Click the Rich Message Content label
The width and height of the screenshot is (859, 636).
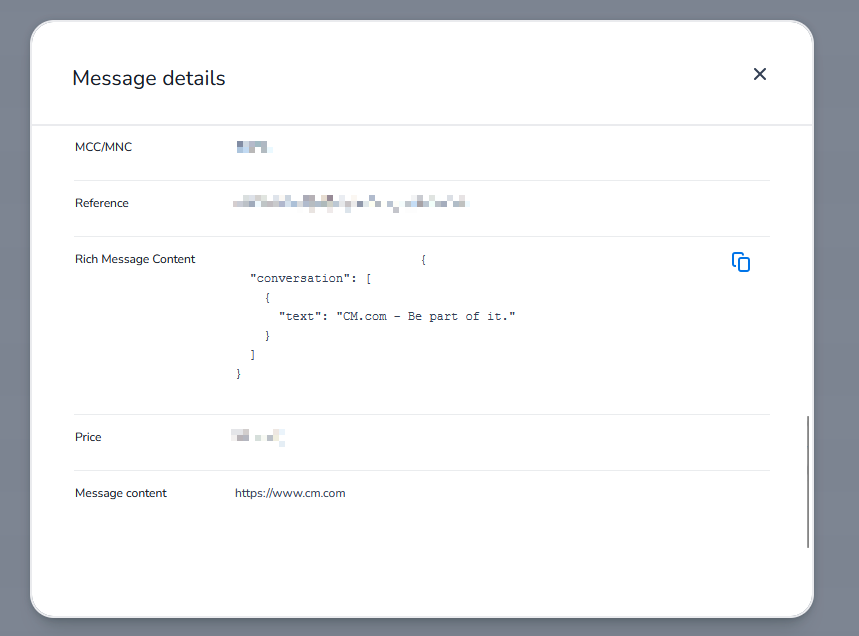pyautogui.click(x=135, y=259)
